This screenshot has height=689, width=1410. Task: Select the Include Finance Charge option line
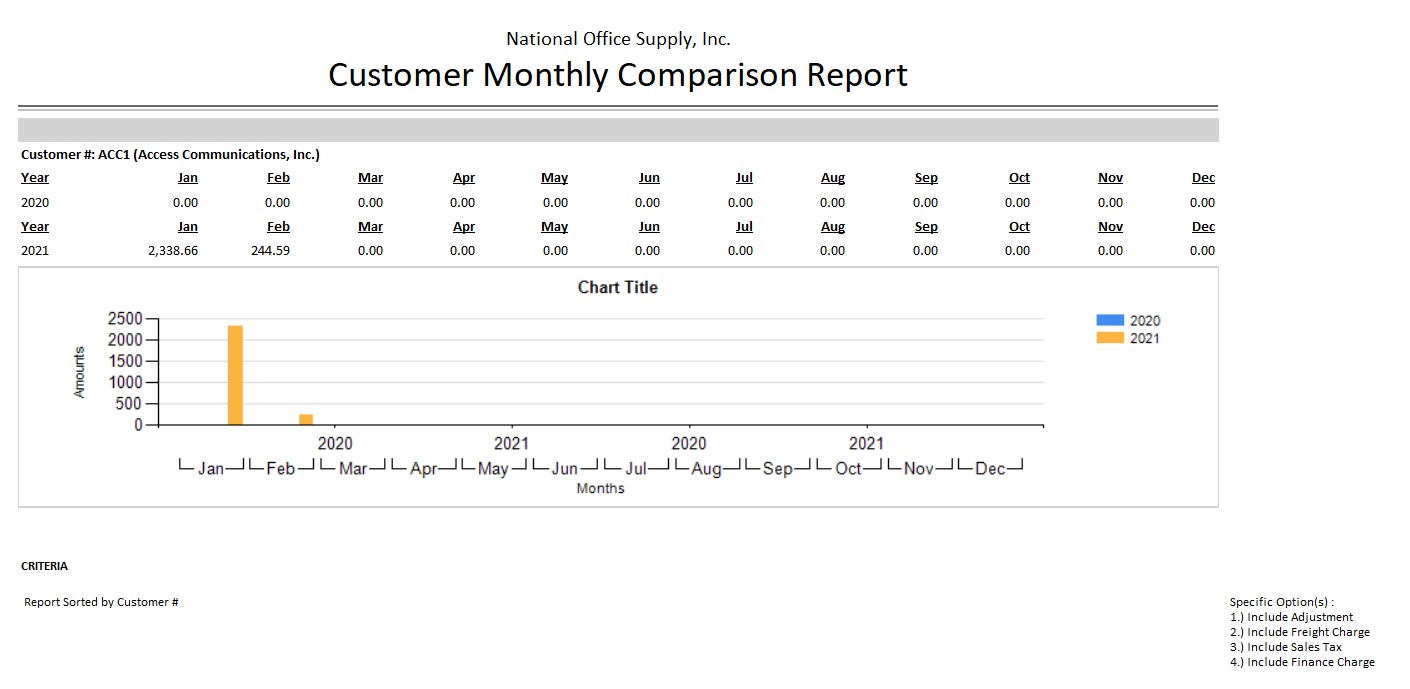click(1302, 662)
